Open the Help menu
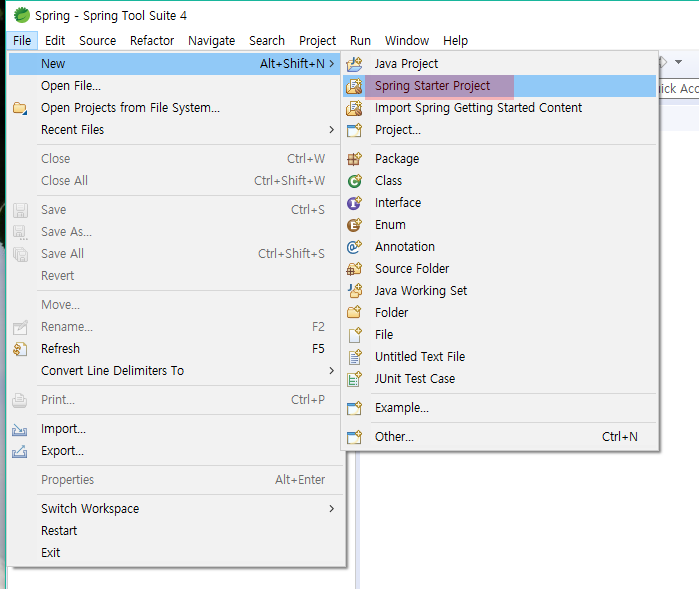 click(455, 41)
